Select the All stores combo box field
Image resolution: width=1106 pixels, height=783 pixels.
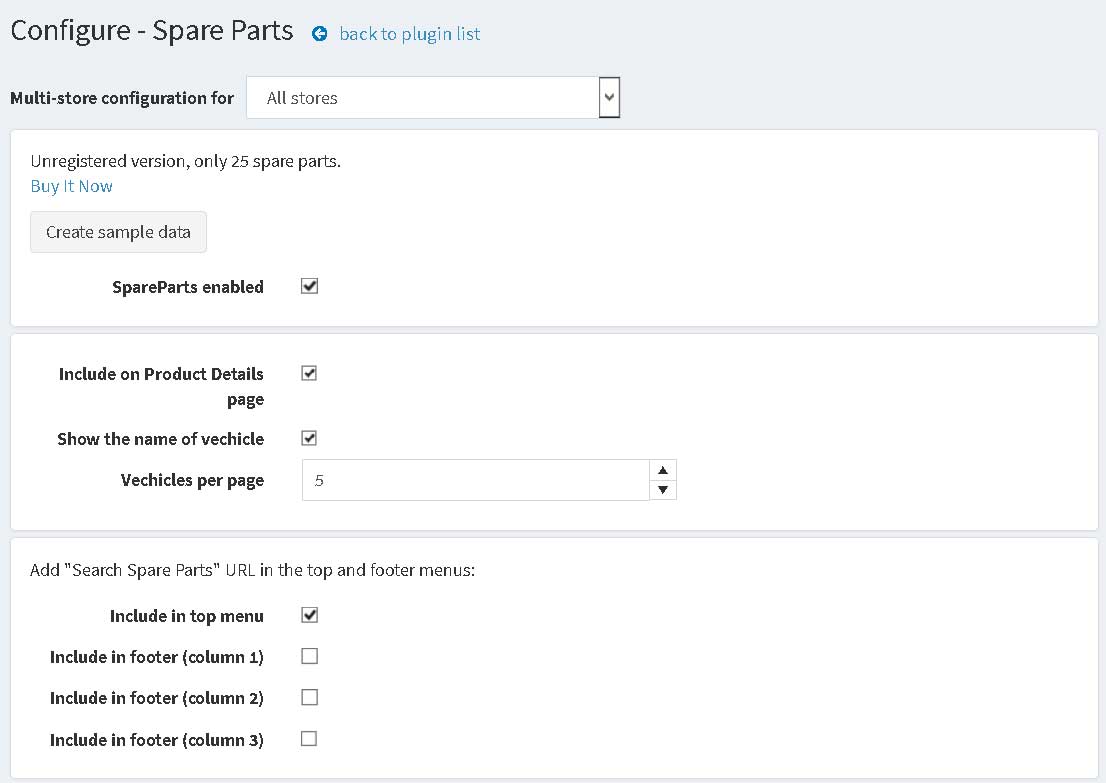(x=433, y=97)
